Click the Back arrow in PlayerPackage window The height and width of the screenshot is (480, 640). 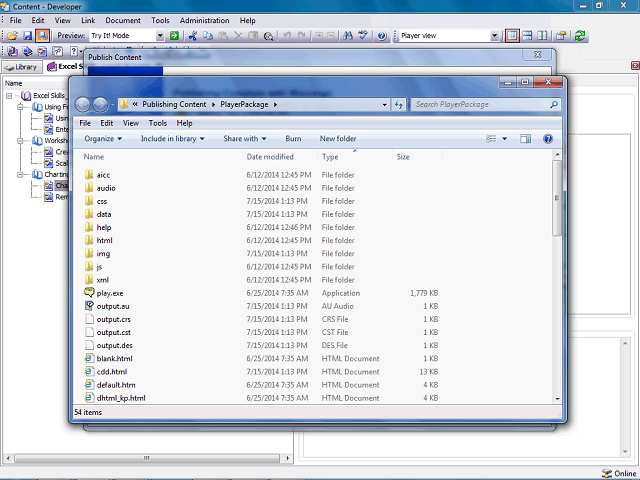pos(83,105)
